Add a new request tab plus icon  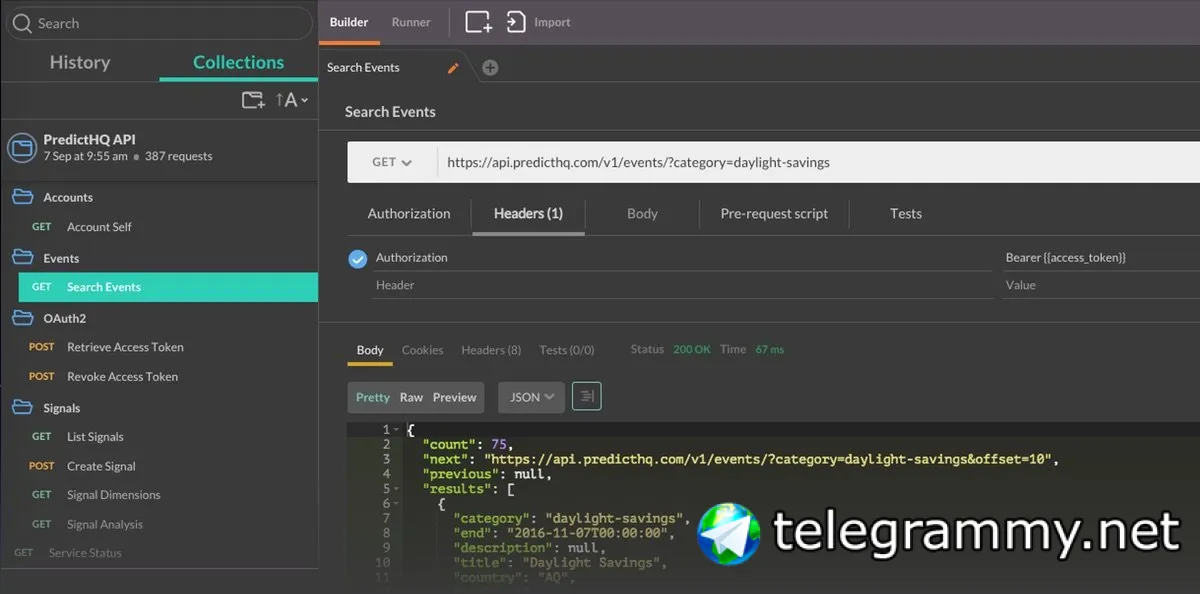pos(490,68)
